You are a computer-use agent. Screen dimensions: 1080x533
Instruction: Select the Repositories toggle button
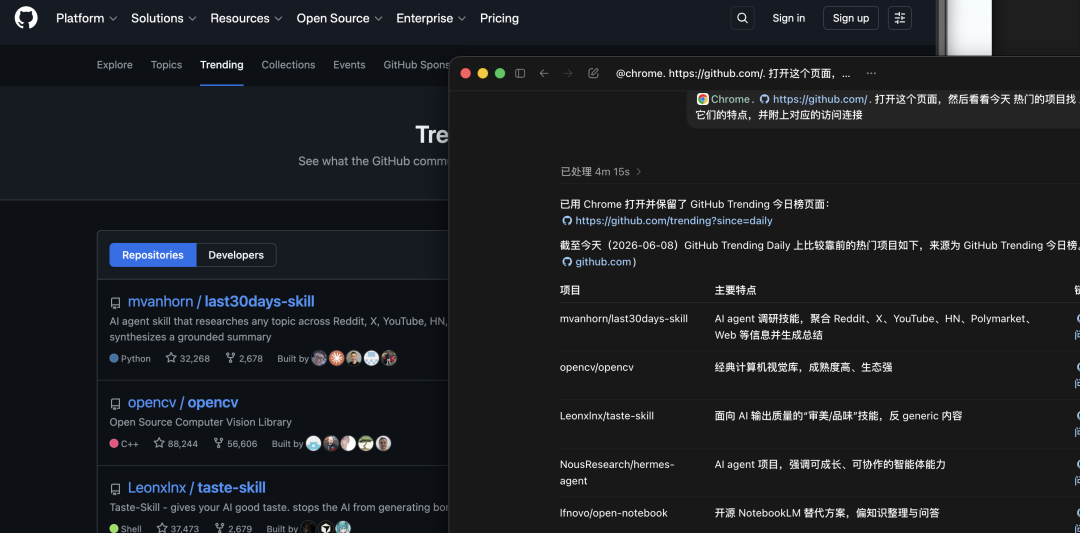pyautogui.click(x=153, y=255)
